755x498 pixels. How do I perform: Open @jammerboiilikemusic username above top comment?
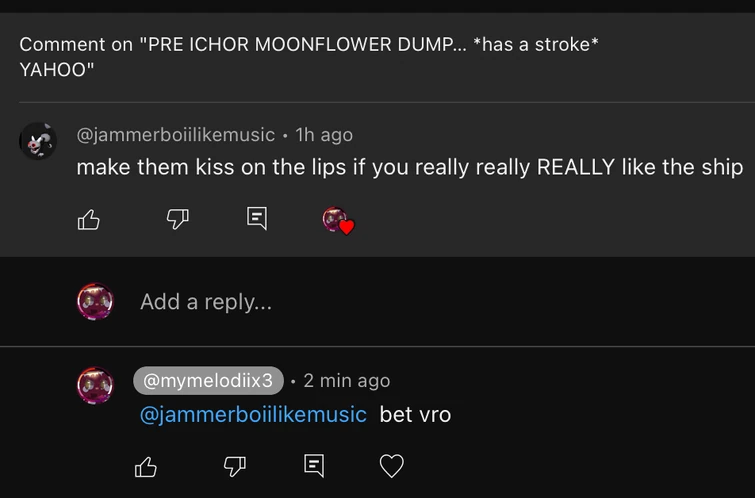[x=176, y=134]
